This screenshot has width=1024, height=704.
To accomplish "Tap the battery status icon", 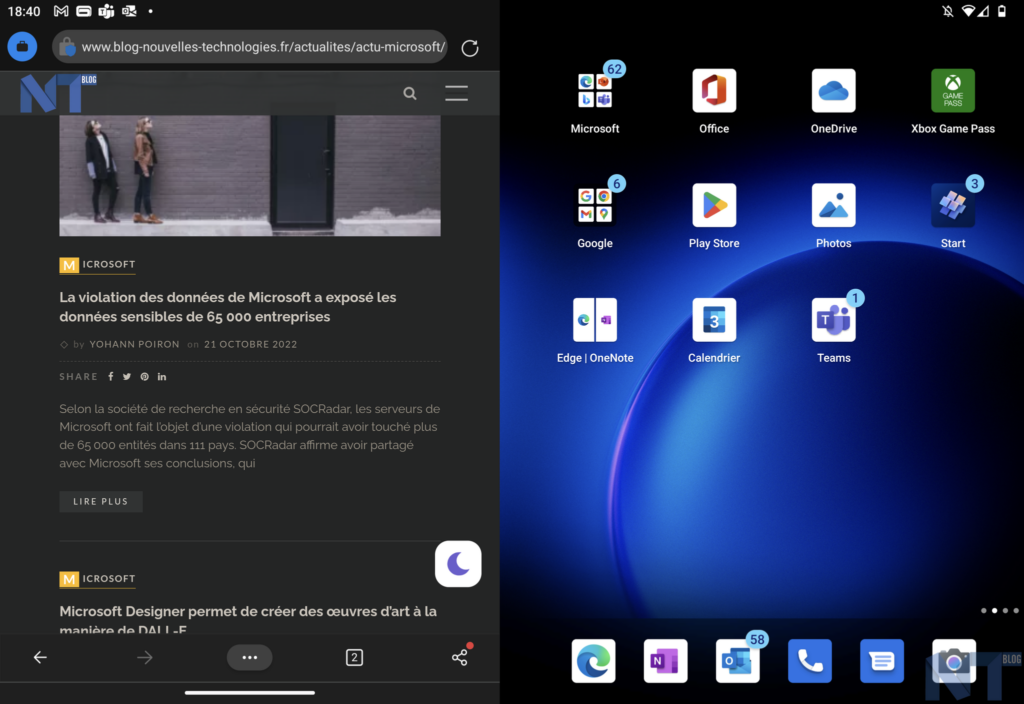I will (1002, 11).
